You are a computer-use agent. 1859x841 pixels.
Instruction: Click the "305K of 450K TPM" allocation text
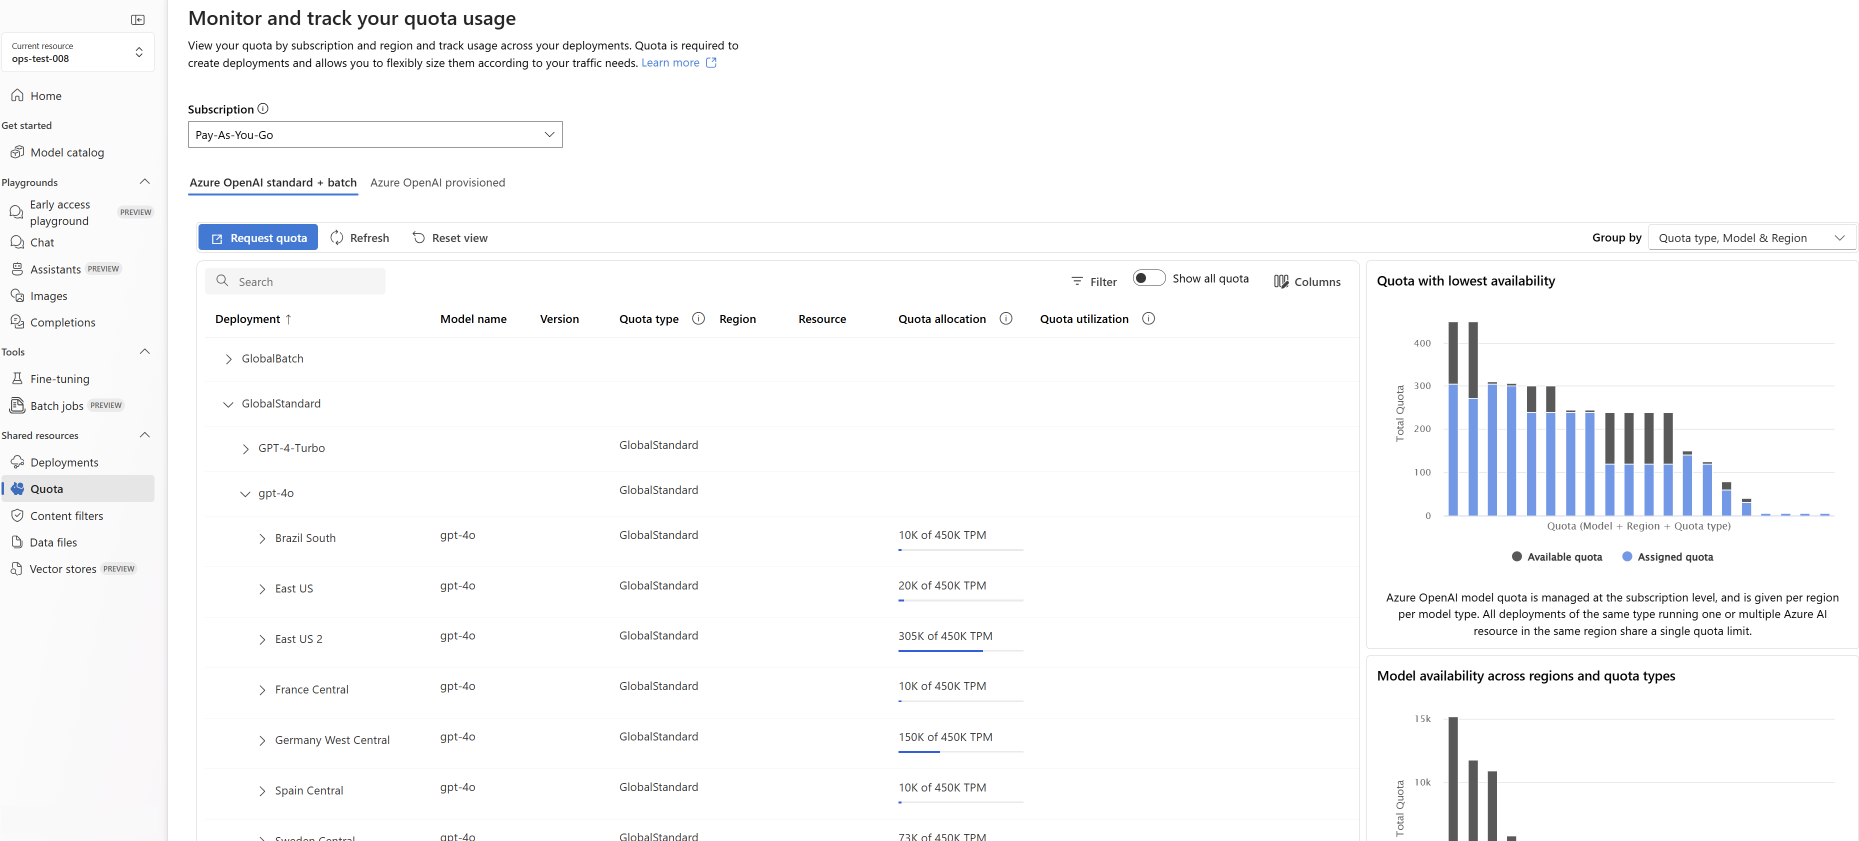coord(945,636)
